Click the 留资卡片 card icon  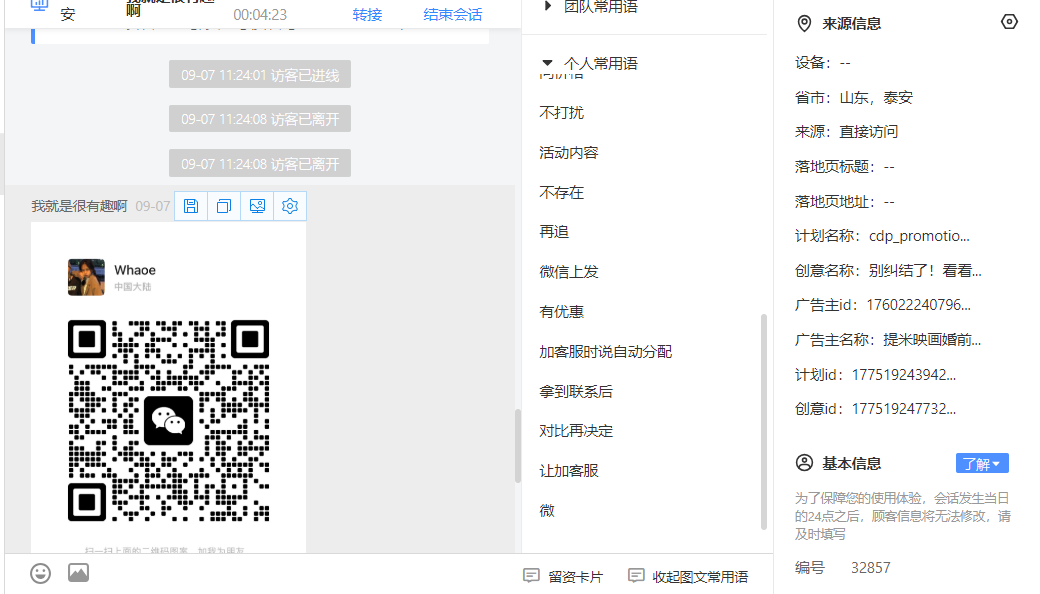pos(531,575)
